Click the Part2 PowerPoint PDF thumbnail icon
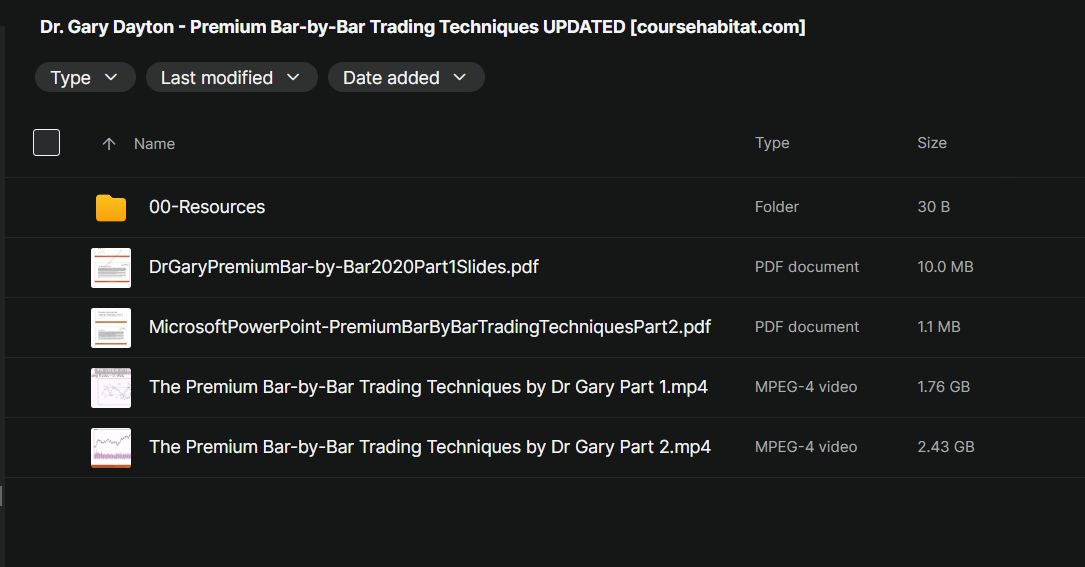The width and height of the screenshot is (1085, 567). (x=111, y=328)
